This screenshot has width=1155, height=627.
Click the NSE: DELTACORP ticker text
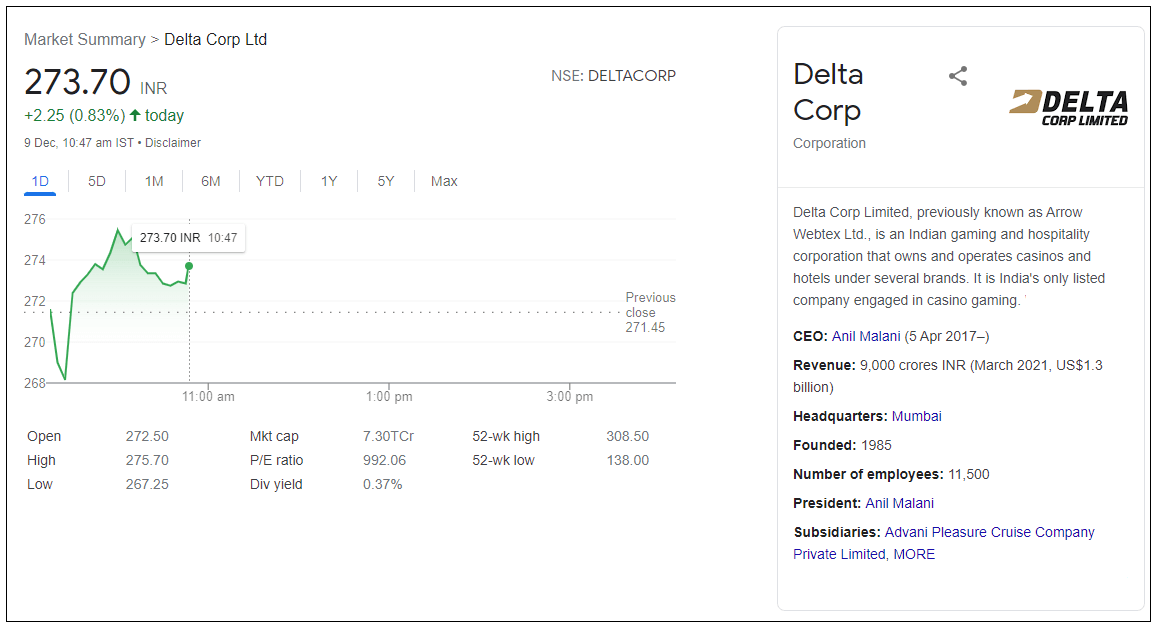tap(614, 76)
